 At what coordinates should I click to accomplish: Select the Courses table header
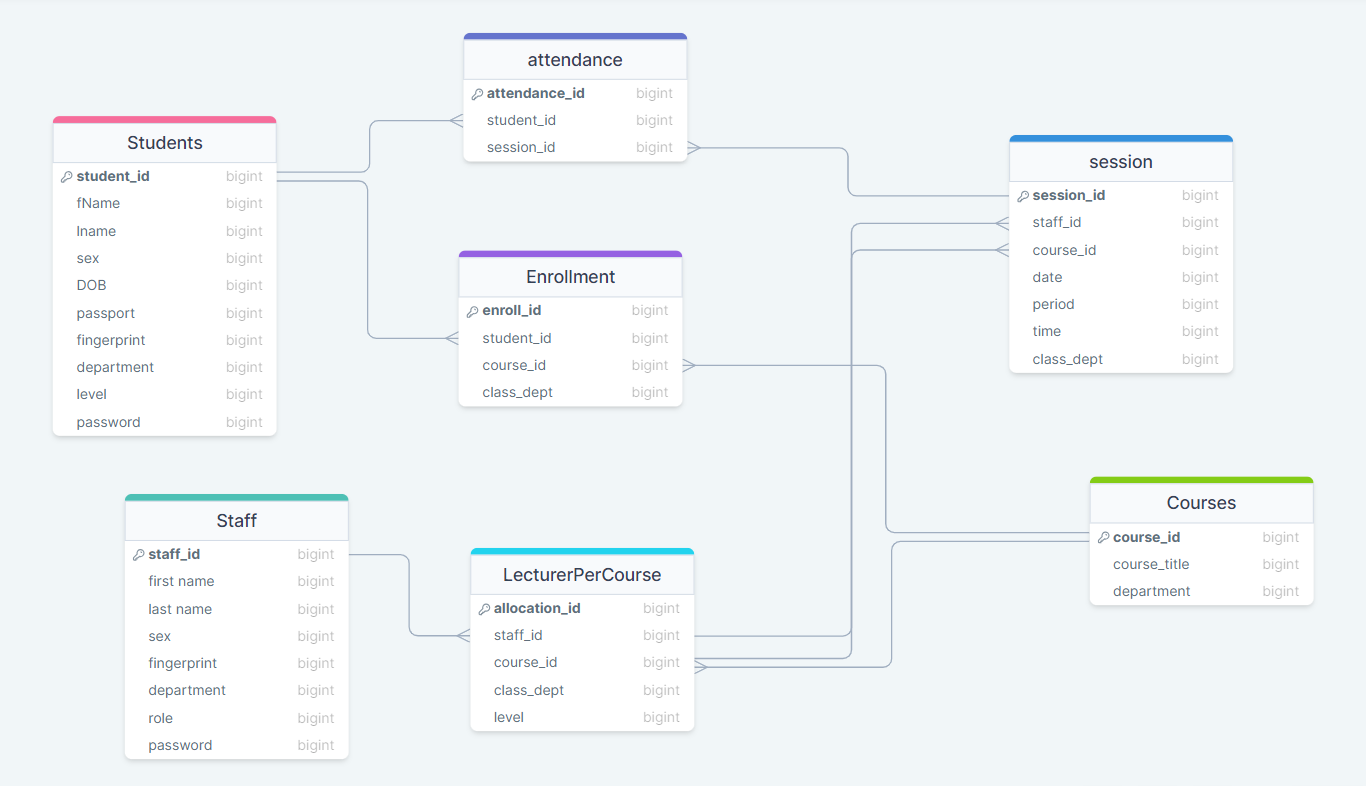coord(1201,503)
